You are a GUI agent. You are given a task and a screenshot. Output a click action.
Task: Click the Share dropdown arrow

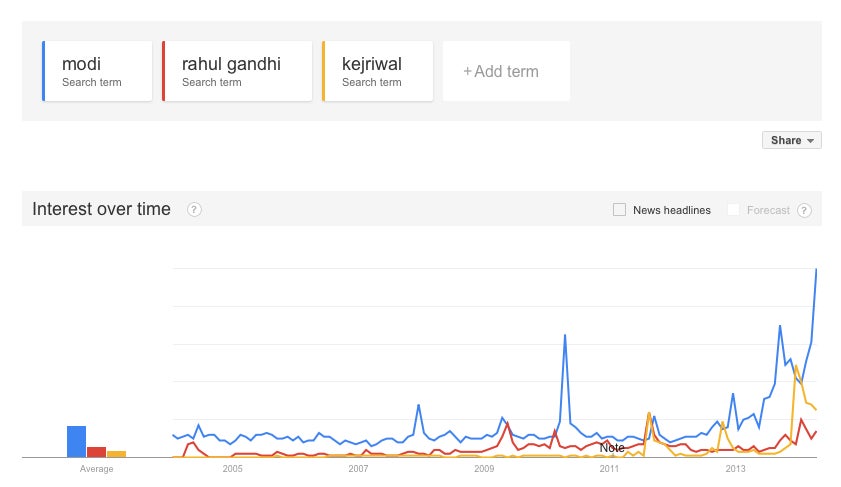click(810, 141)
